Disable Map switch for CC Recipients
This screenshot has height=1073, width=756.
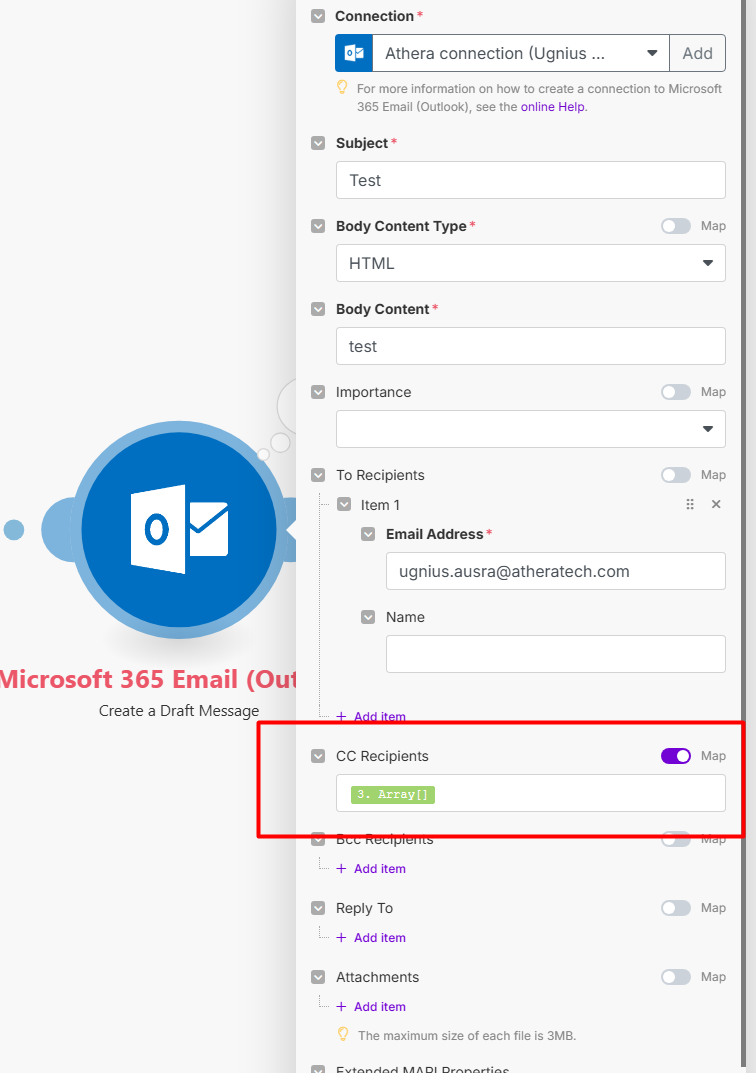pyautogui.click(x=676, y=756)
